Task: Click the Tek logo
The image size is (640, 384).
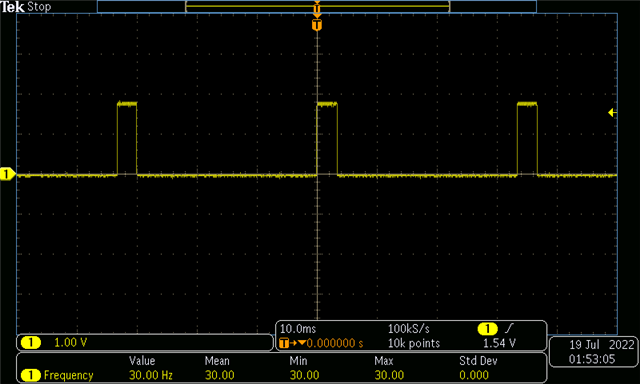Action: 12,7
